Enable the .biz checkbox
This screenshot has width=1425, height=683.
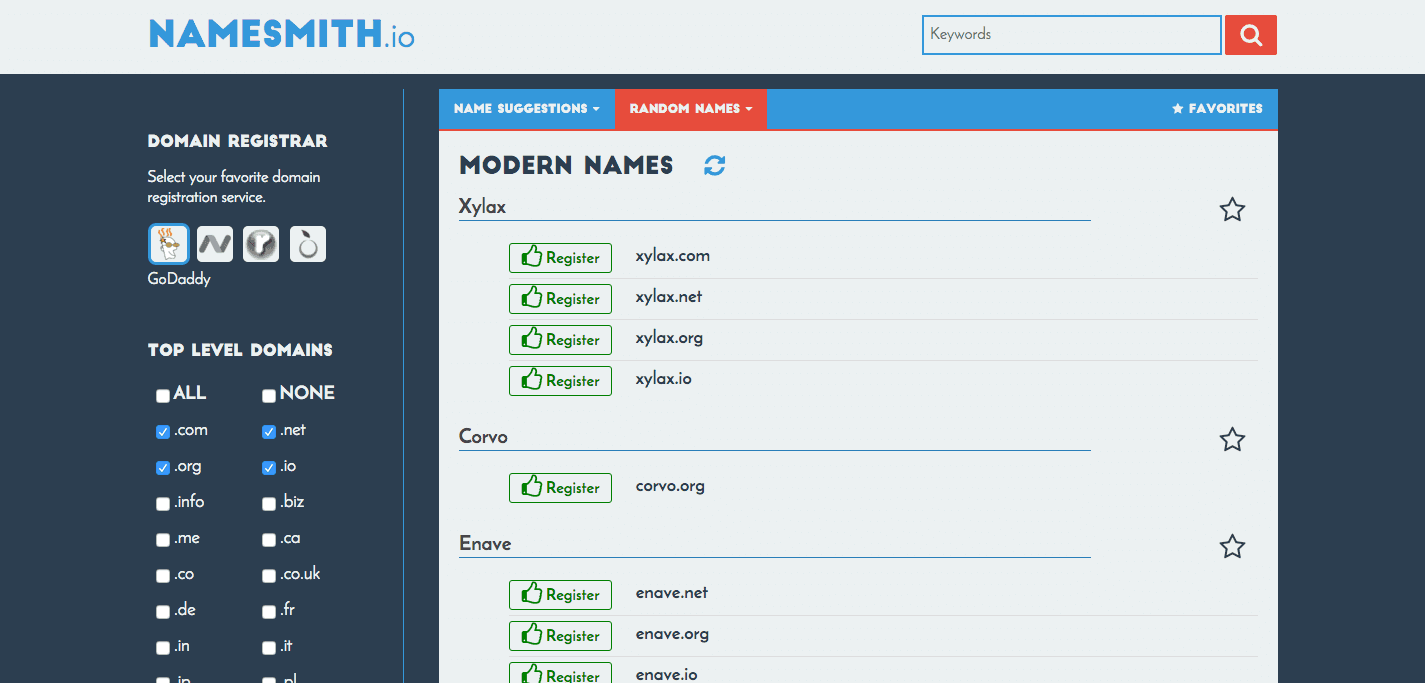click(x=269, y=504)
